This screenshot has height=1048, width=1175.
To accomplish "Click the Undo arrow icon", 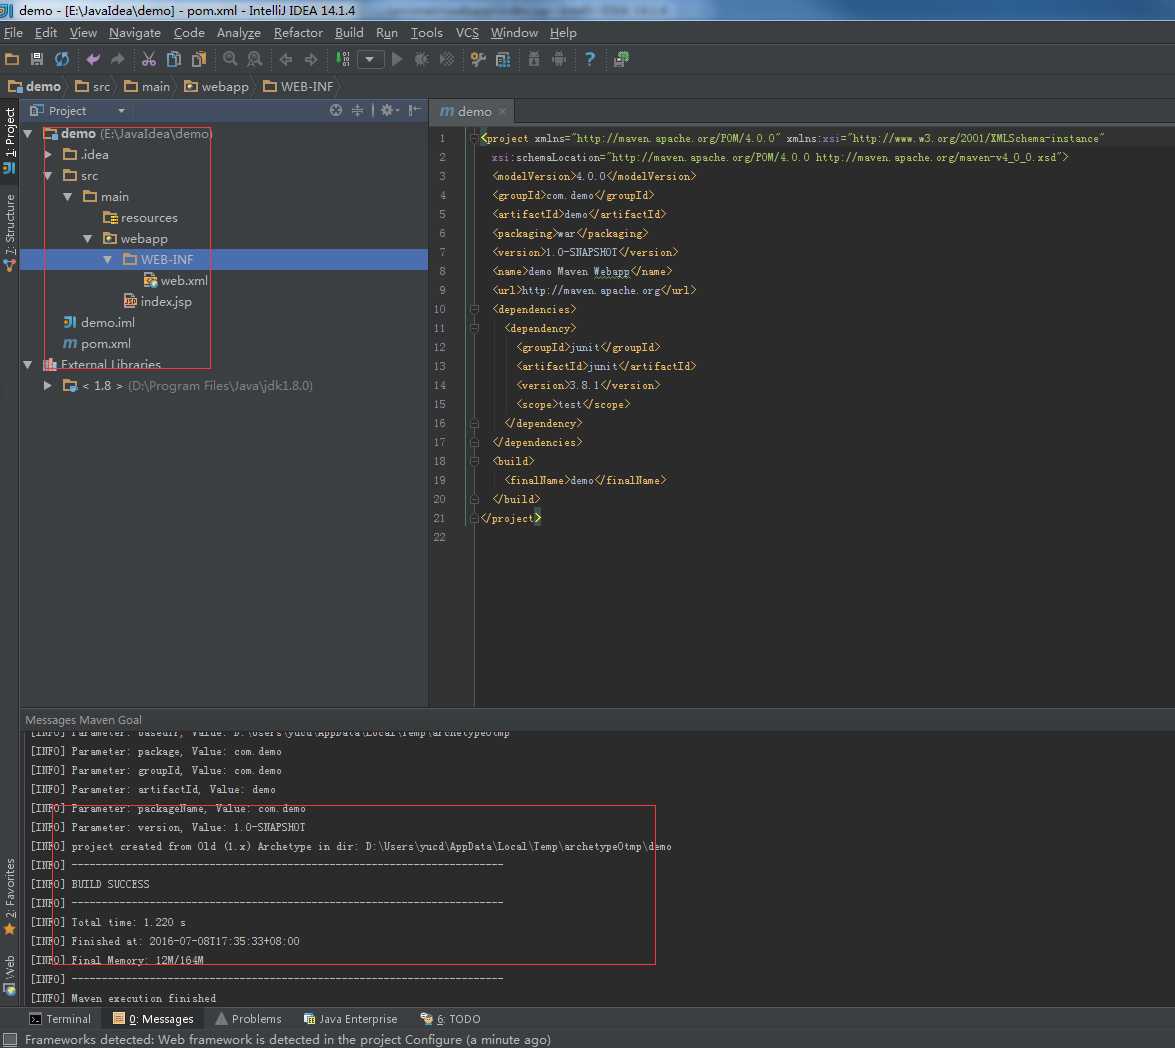I will point(93,59).
